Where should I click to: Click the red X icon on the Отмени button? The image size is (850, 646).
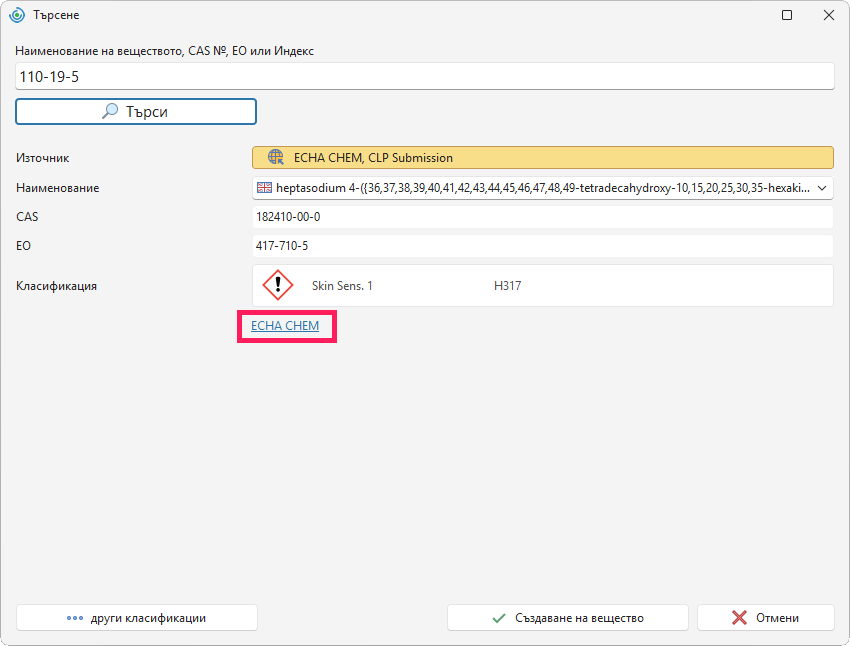coord(739,618)
